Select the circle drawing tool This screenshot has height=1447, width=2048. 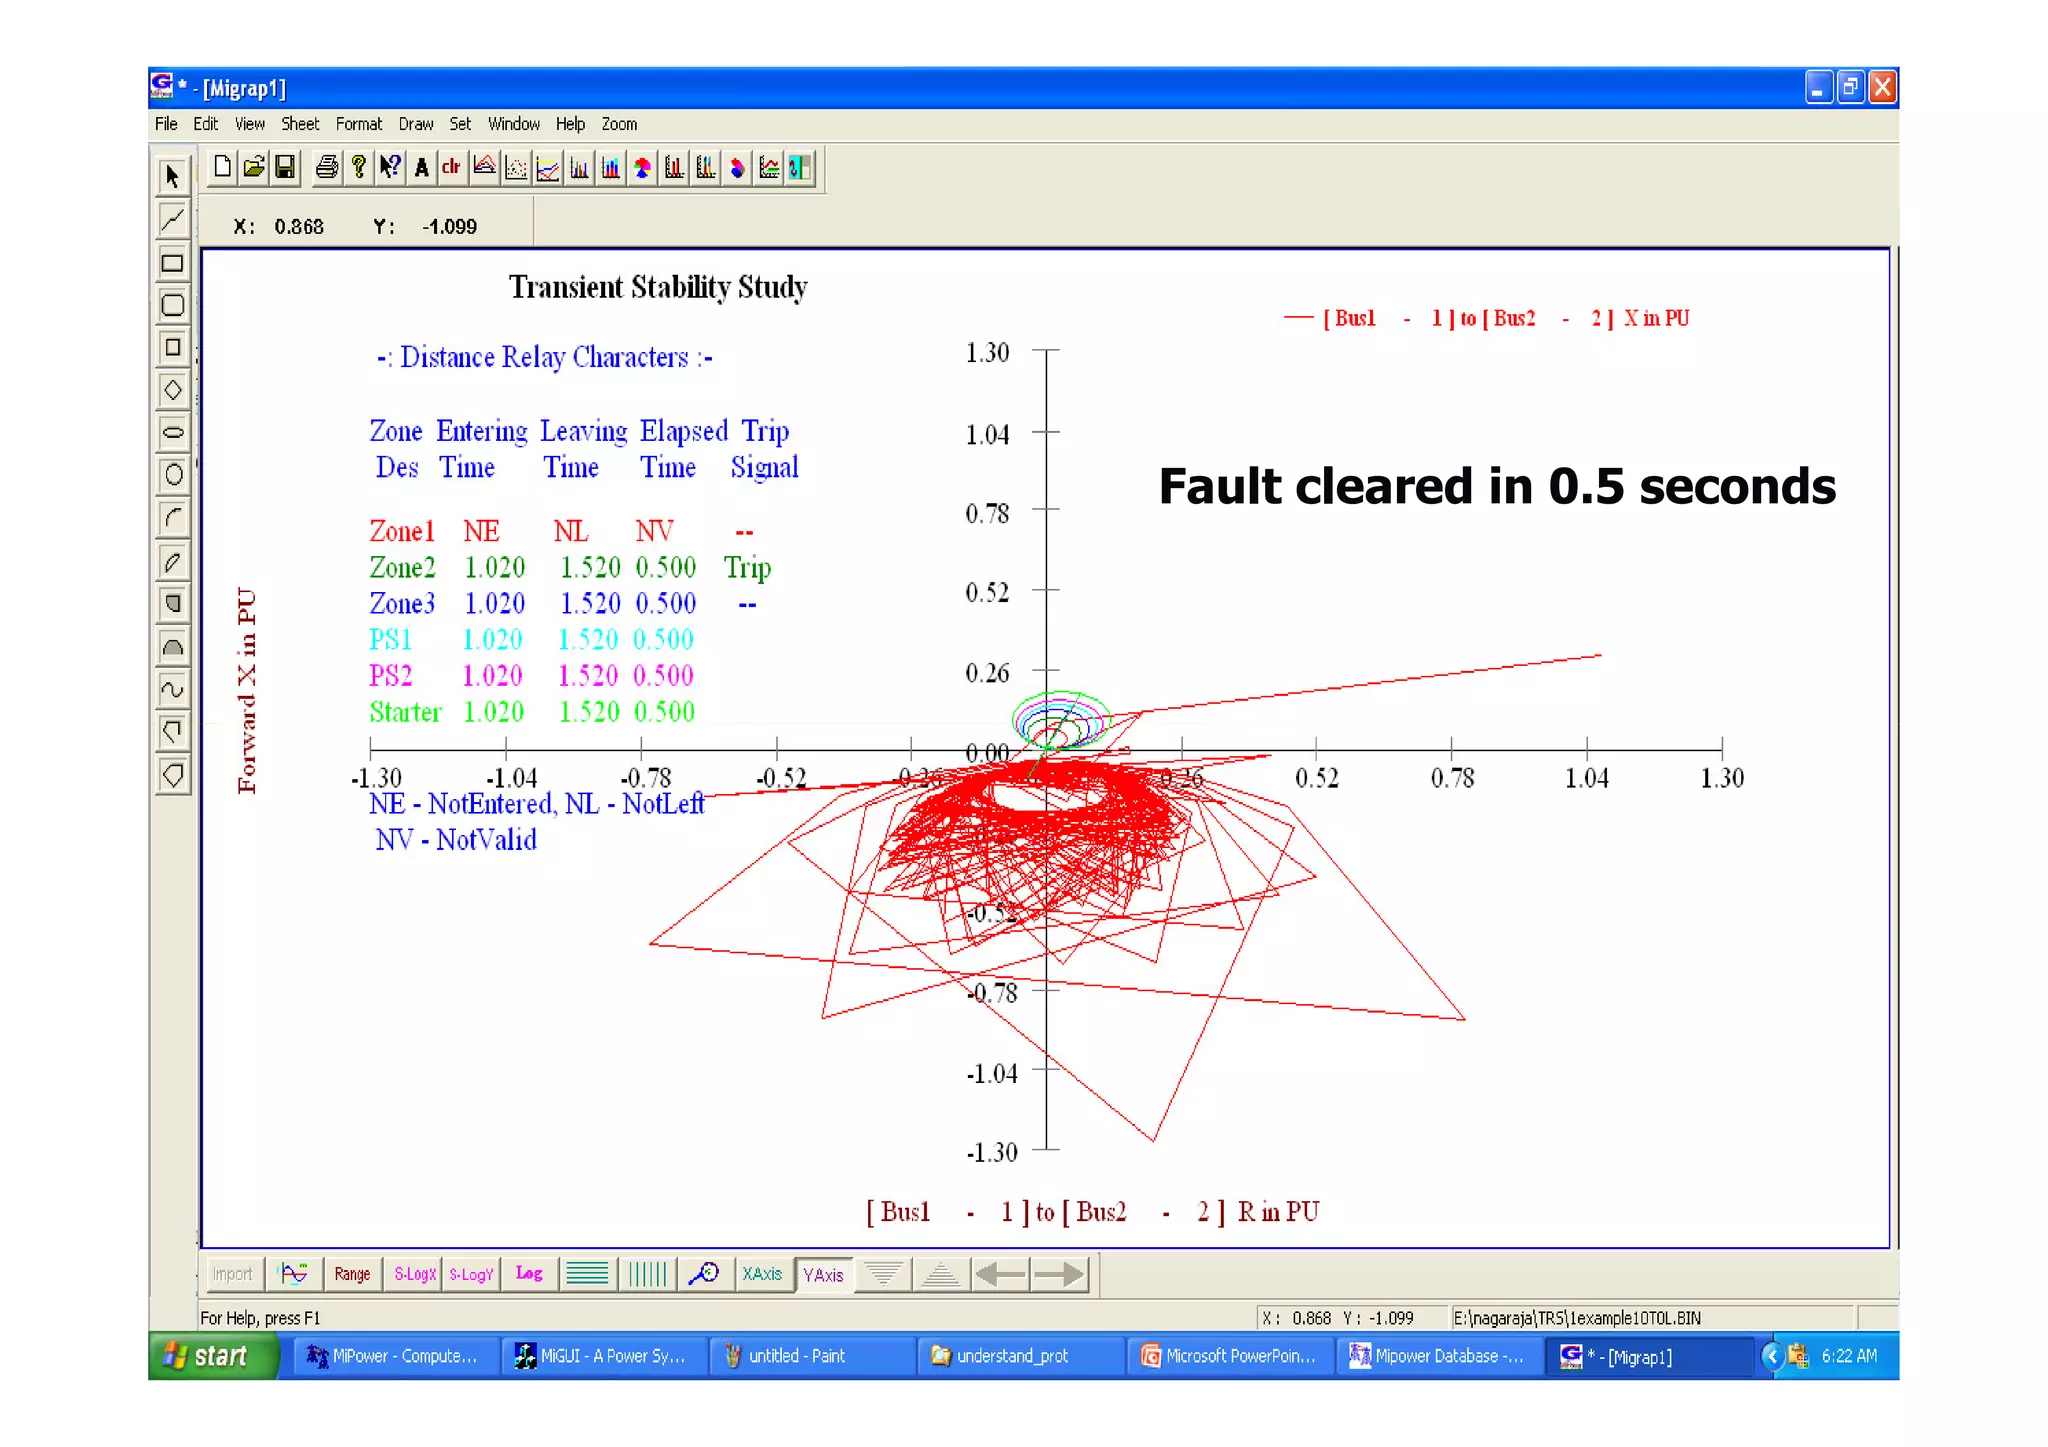[173, 475]
